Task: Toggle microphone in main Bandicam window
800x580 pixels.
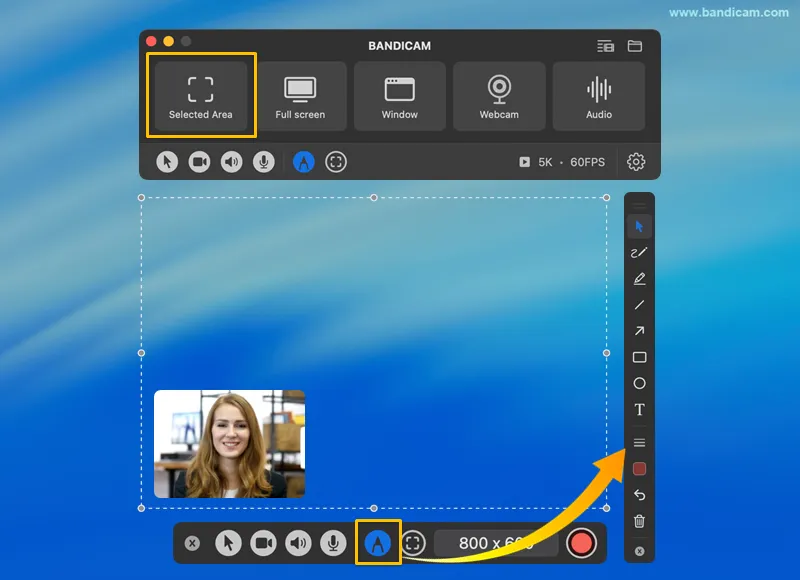Action: [264, 162]
